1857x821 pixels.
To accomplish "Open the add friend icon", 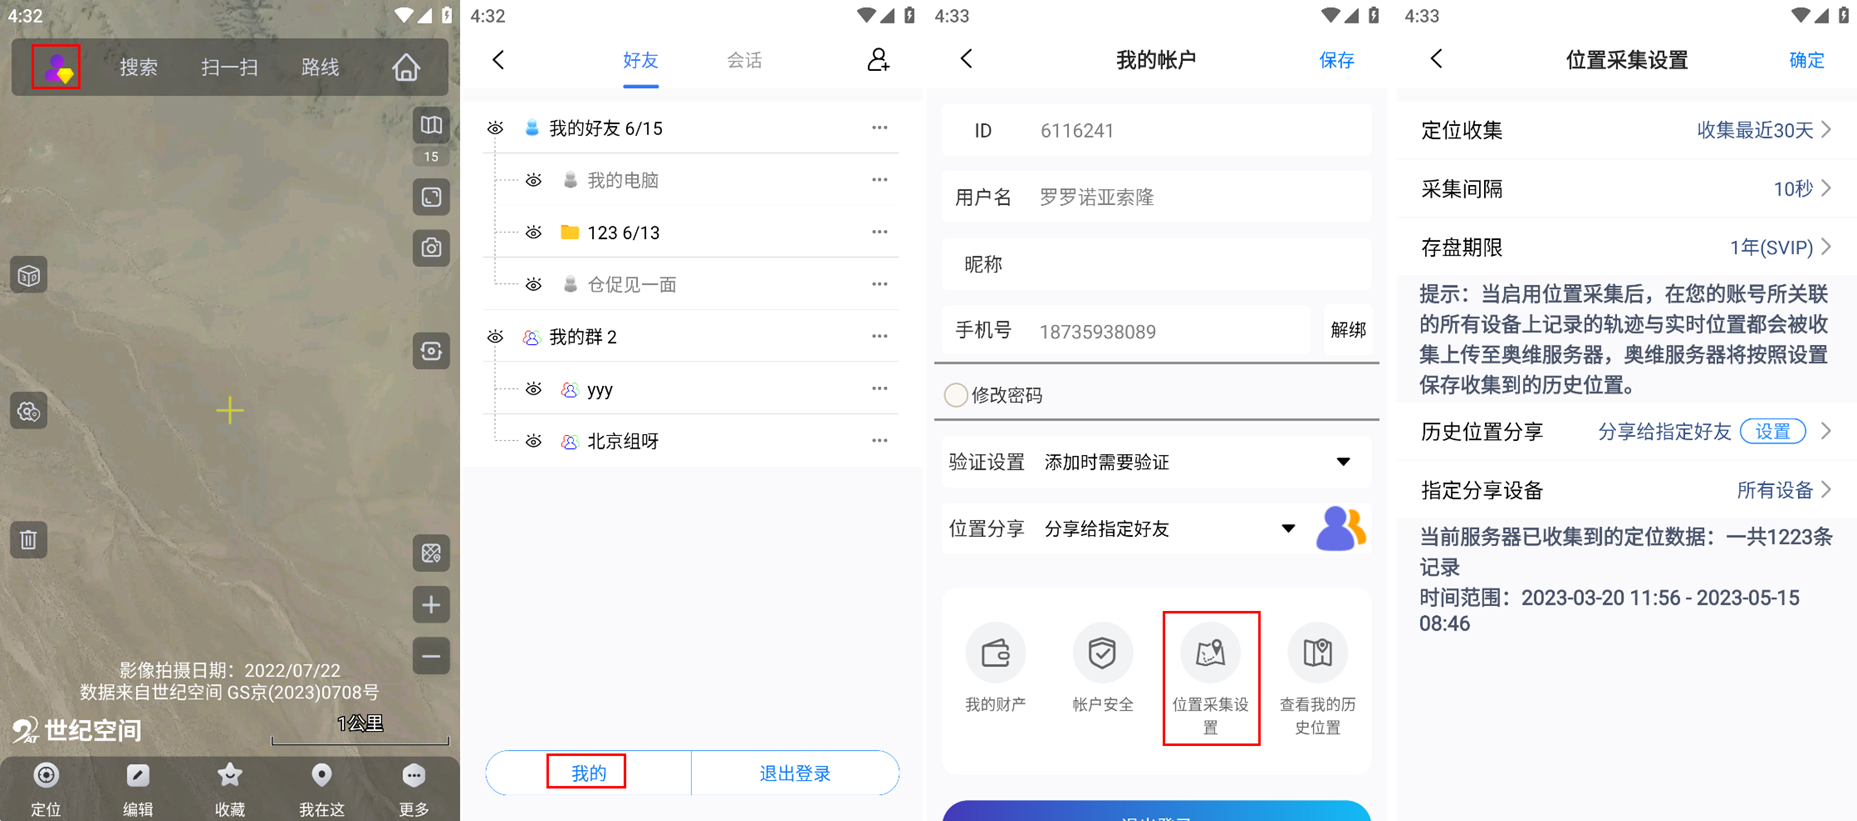I will [x=877, y=60].
